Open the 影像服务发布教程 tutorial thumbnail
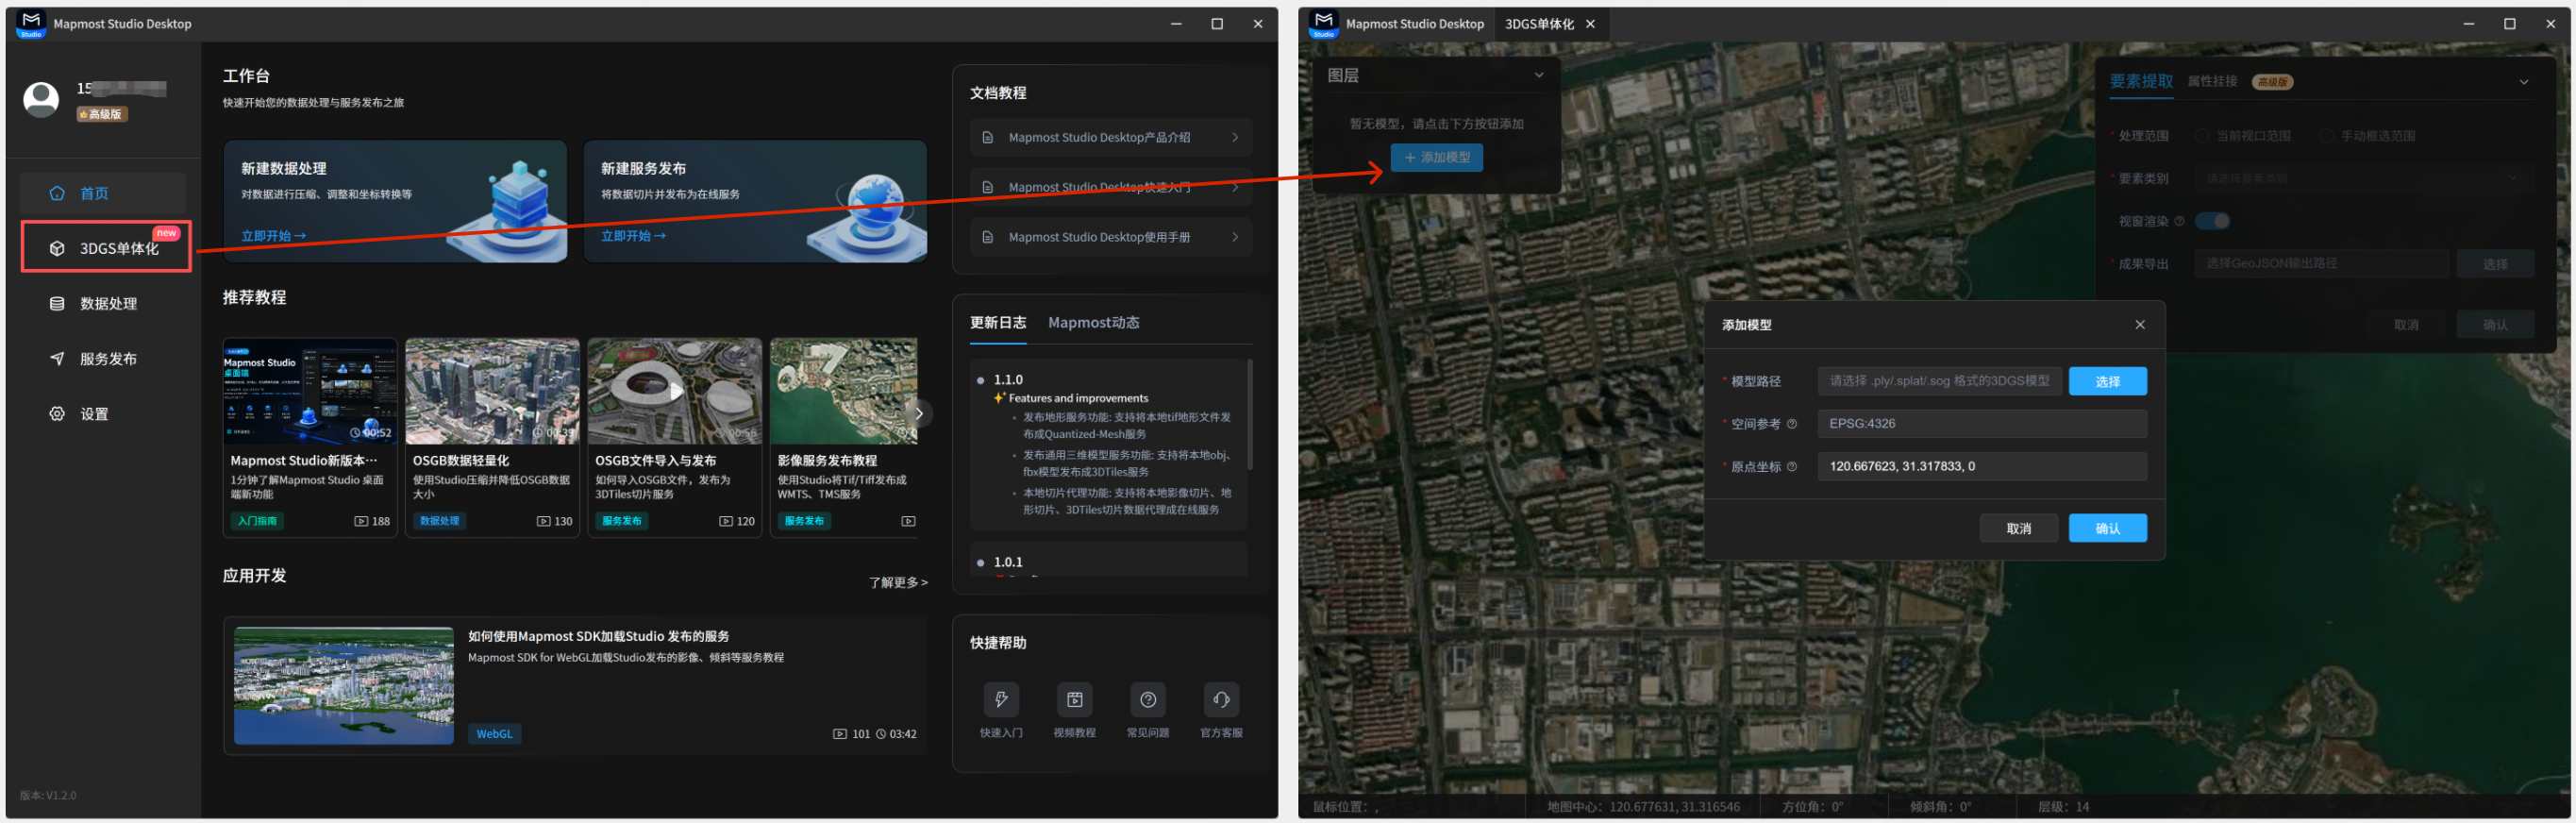 tap(844, 391)
